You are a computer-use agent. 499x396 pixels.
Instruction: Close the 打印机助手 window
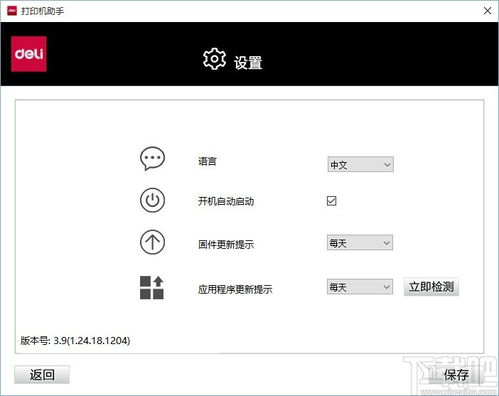(487, 11)
